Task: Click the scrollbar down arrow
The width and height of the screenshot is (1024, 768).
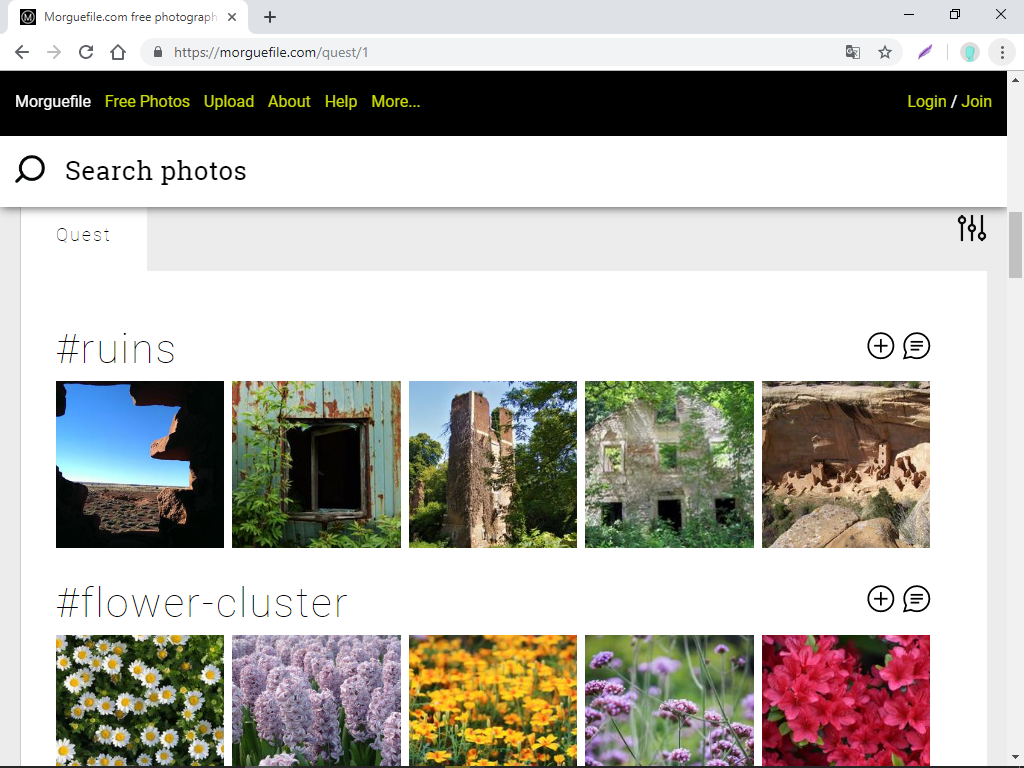Action: coord(1016,758)
